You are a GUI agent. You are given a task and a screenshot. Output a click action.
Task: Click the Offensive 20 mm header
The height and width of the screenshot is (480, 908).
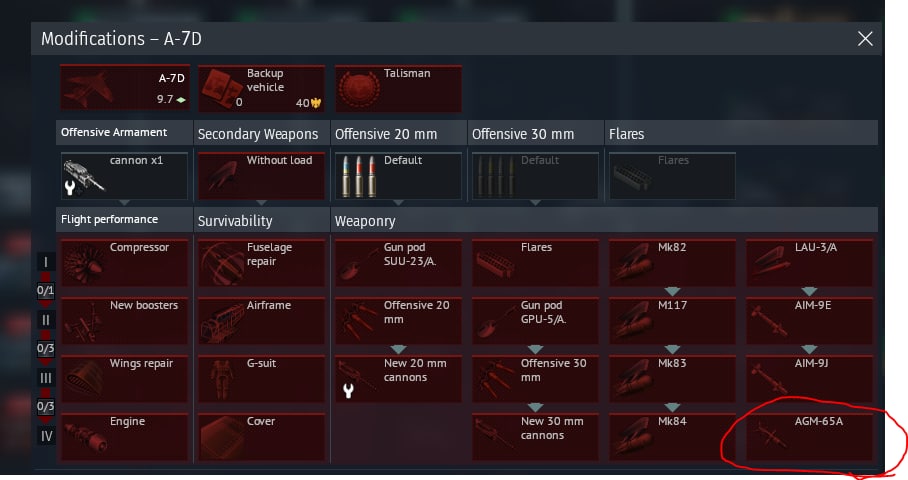(x=398, y=134)
